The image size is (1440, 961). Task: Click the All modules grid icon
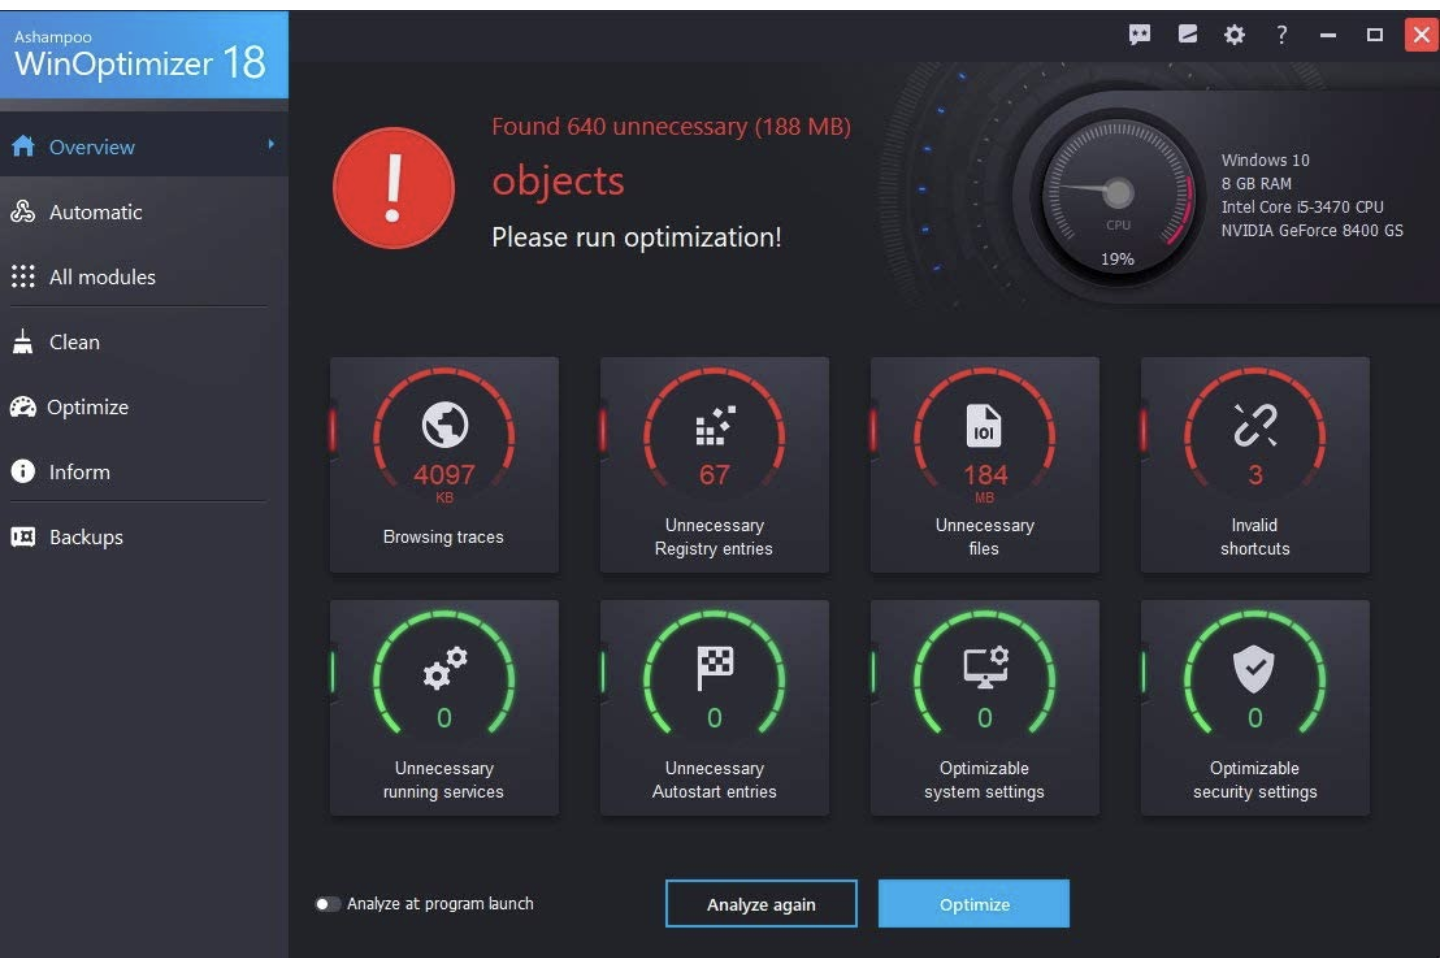(23, 277)
